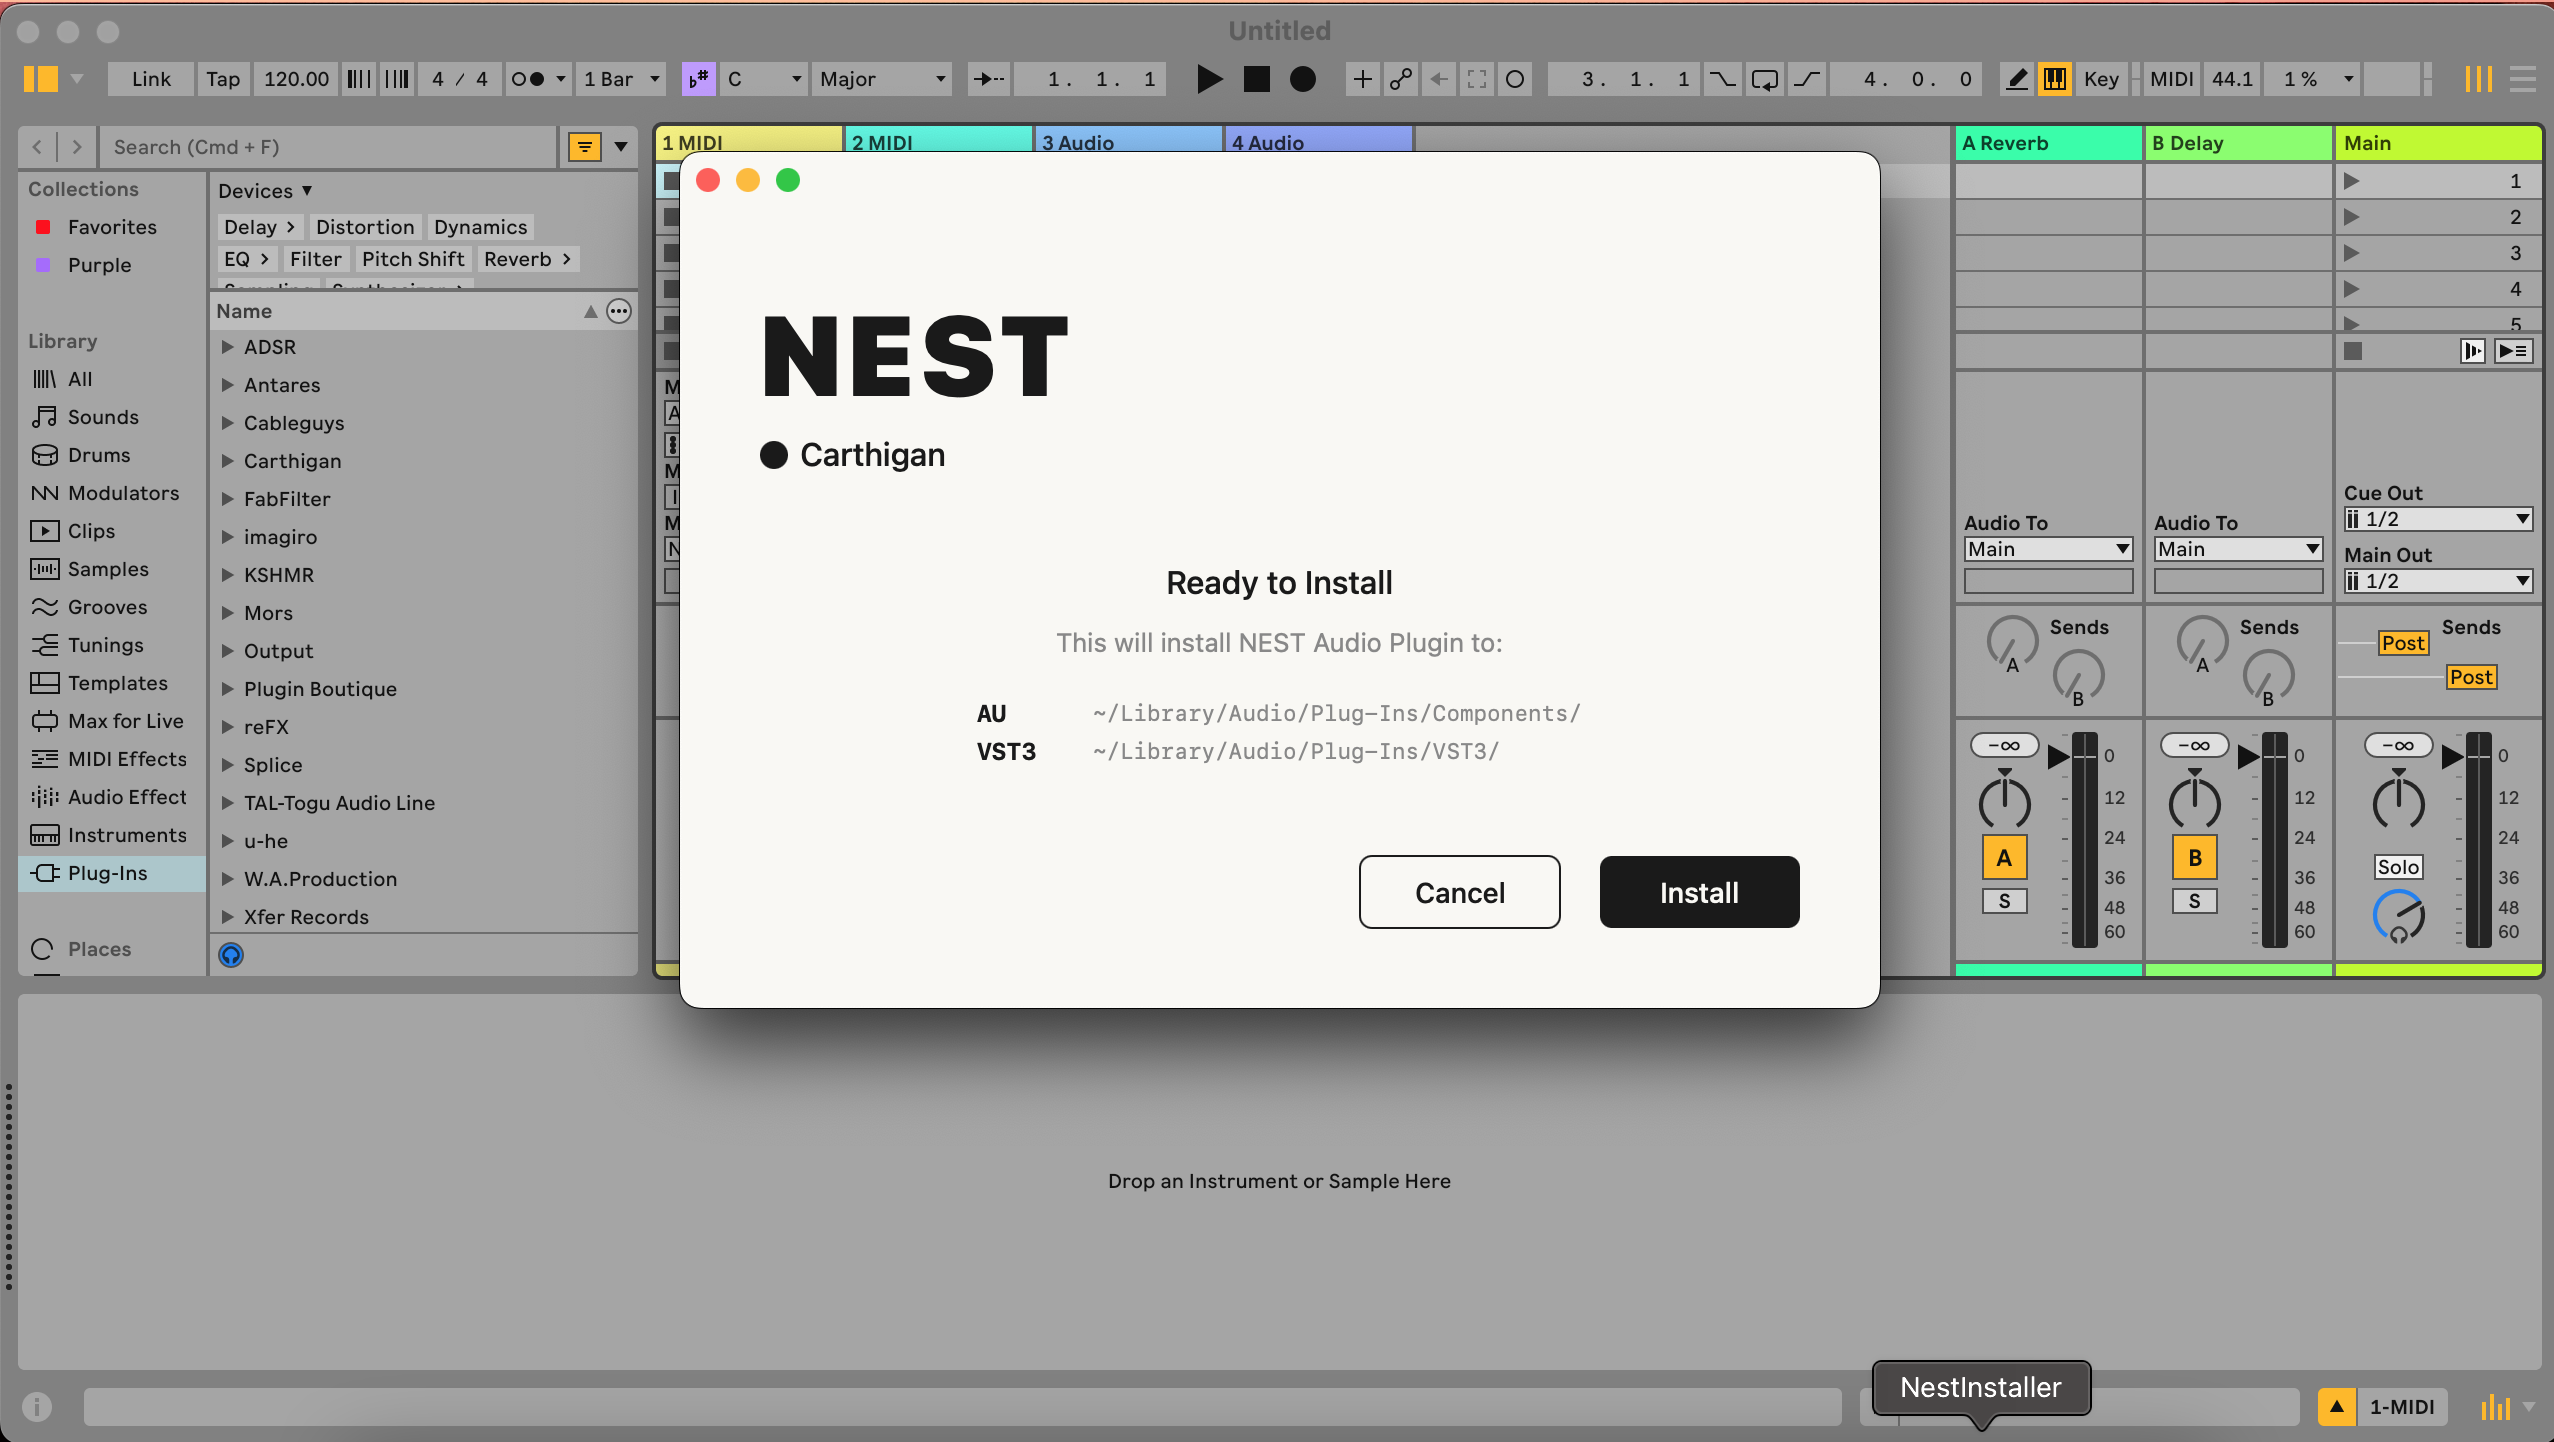Image resolution: width=2554 pixels, height=1442 pixels.
Task: Stop the transport with the Stop button
Action: pyautogui.click(x=1256, y=79)
